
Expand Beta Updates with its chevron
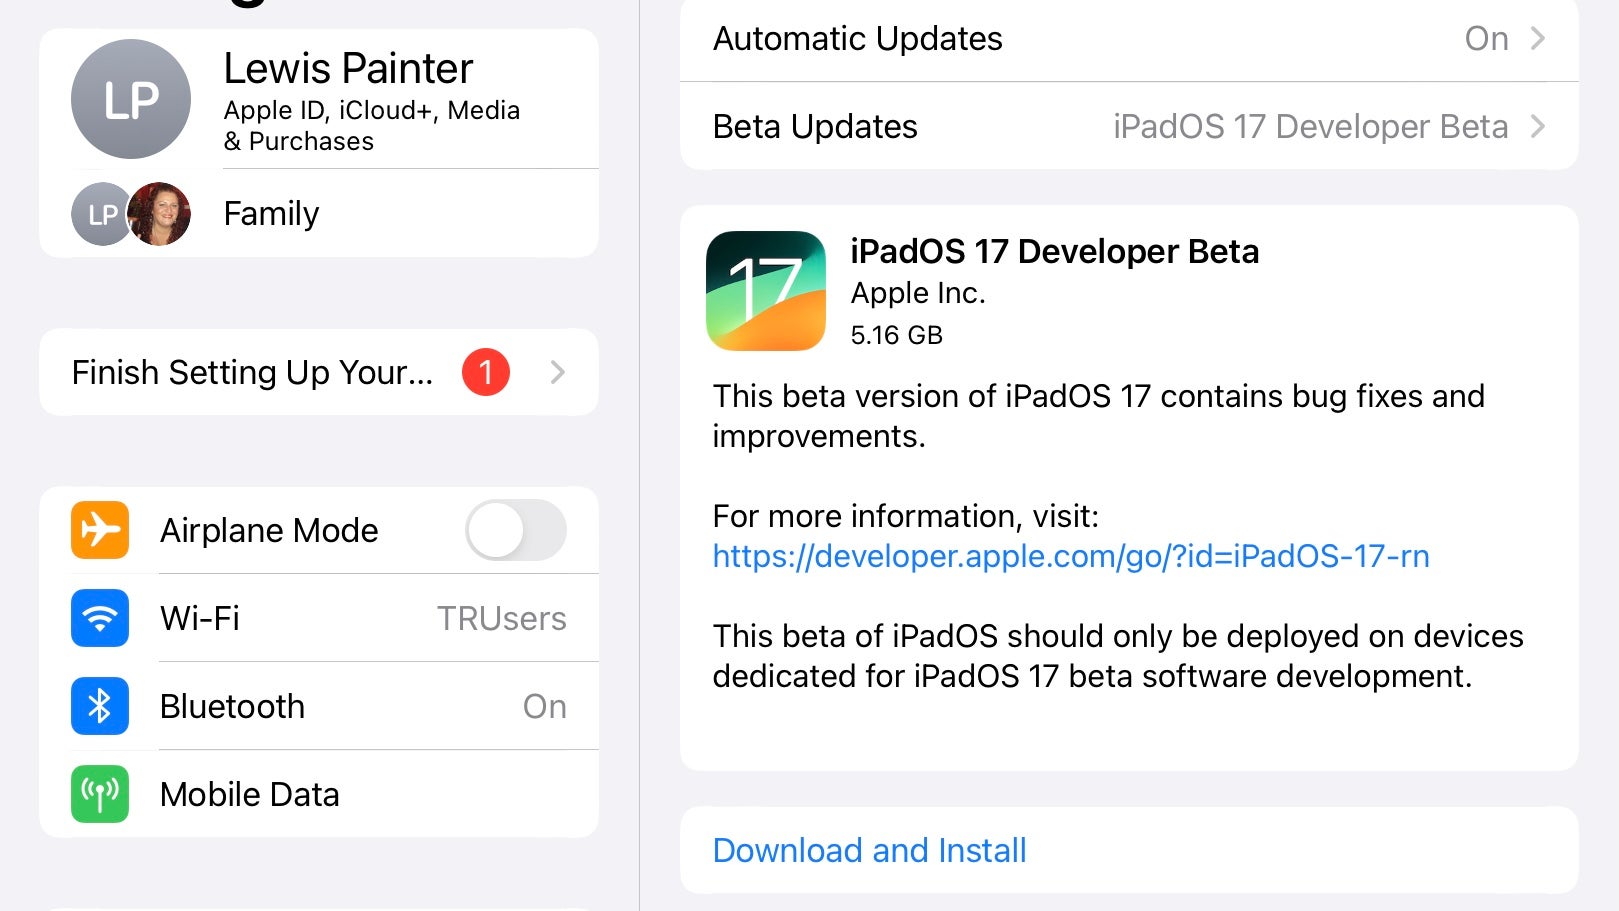pos(1538,127)
